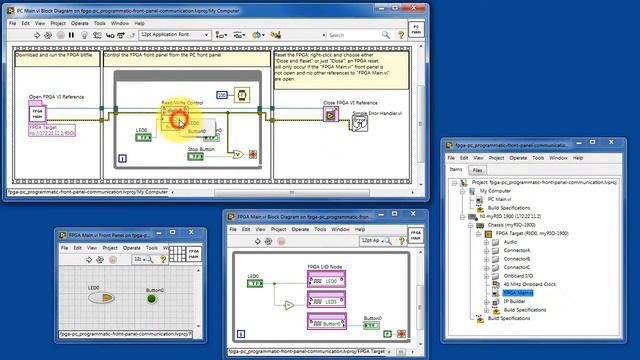Image resolution: width=640 pixels, height=360 pixels.
Task: Click Run arrow in FPGA Front Panel window
Action: click(x=89, y=260)
